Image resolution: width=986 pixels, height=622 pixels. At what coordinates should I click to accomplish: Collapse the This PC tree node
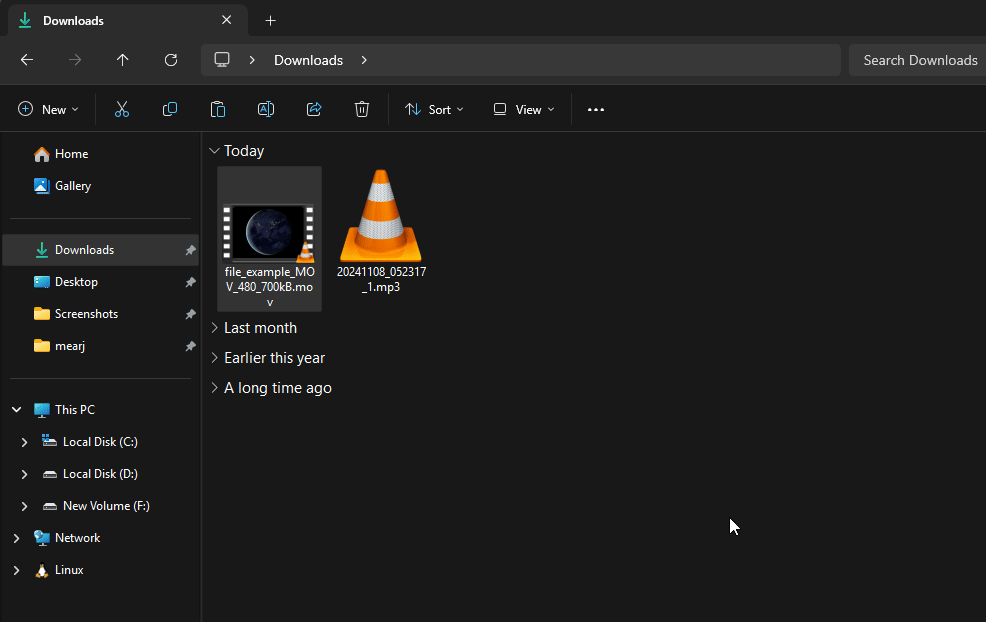17,410
